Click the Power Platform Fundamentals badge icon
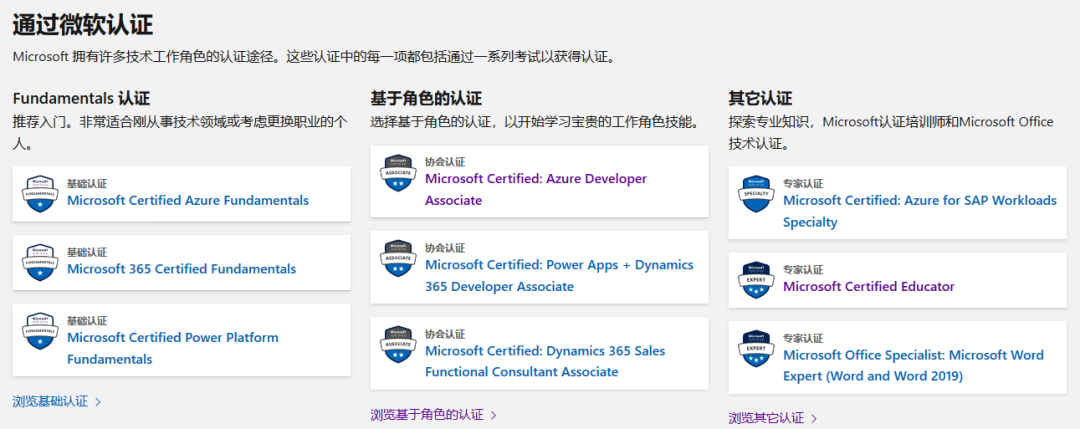This screenshot has width=1080, height=429. pyautogui.click(x=39, y=331)
